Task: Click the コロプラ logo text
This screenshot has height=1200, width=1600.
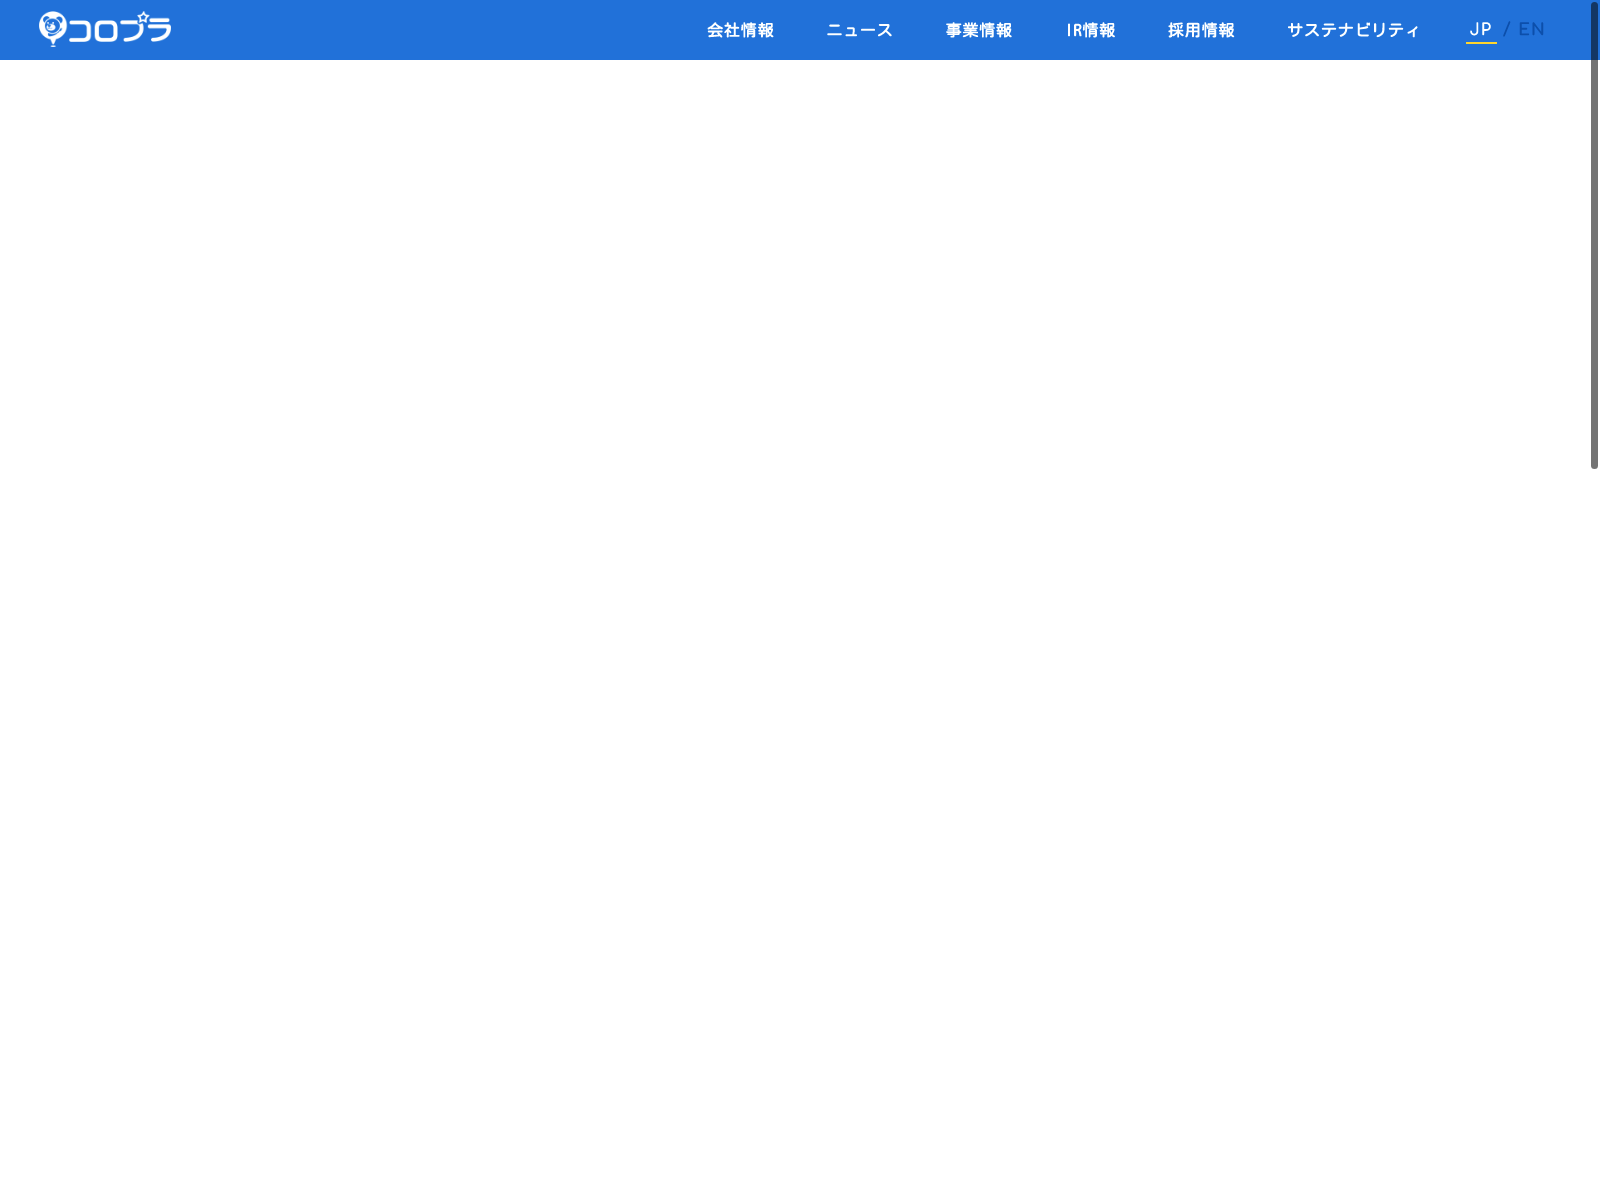Action: pyautogui.click(x=120, y=31)
